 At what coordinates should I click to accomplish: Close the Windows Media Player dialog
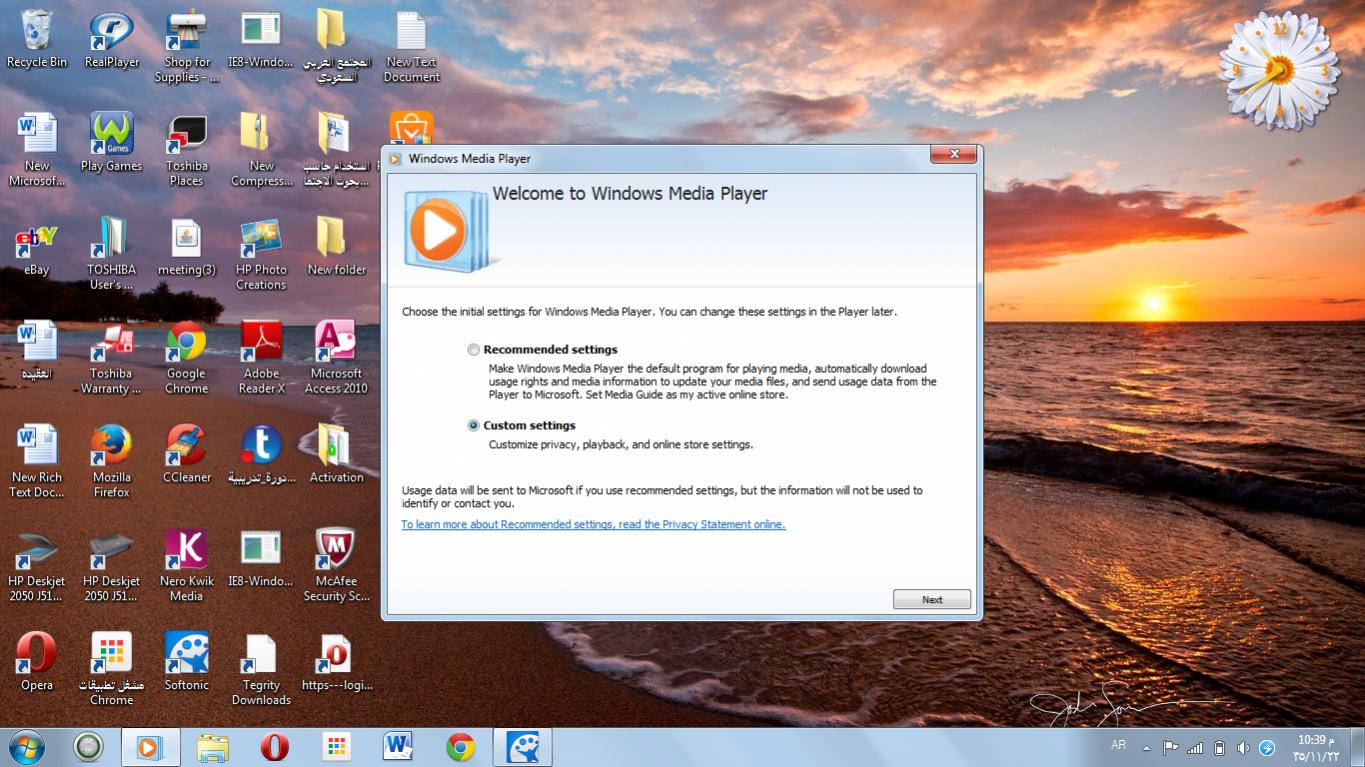click(x=953, y=154)
